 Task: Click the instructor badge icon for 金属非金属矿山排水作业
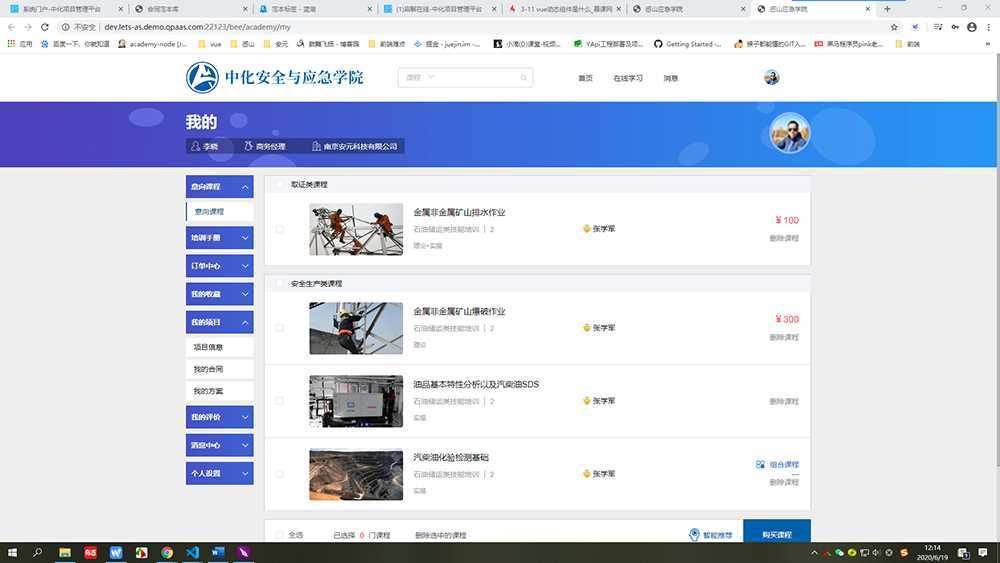pos(587,229)
